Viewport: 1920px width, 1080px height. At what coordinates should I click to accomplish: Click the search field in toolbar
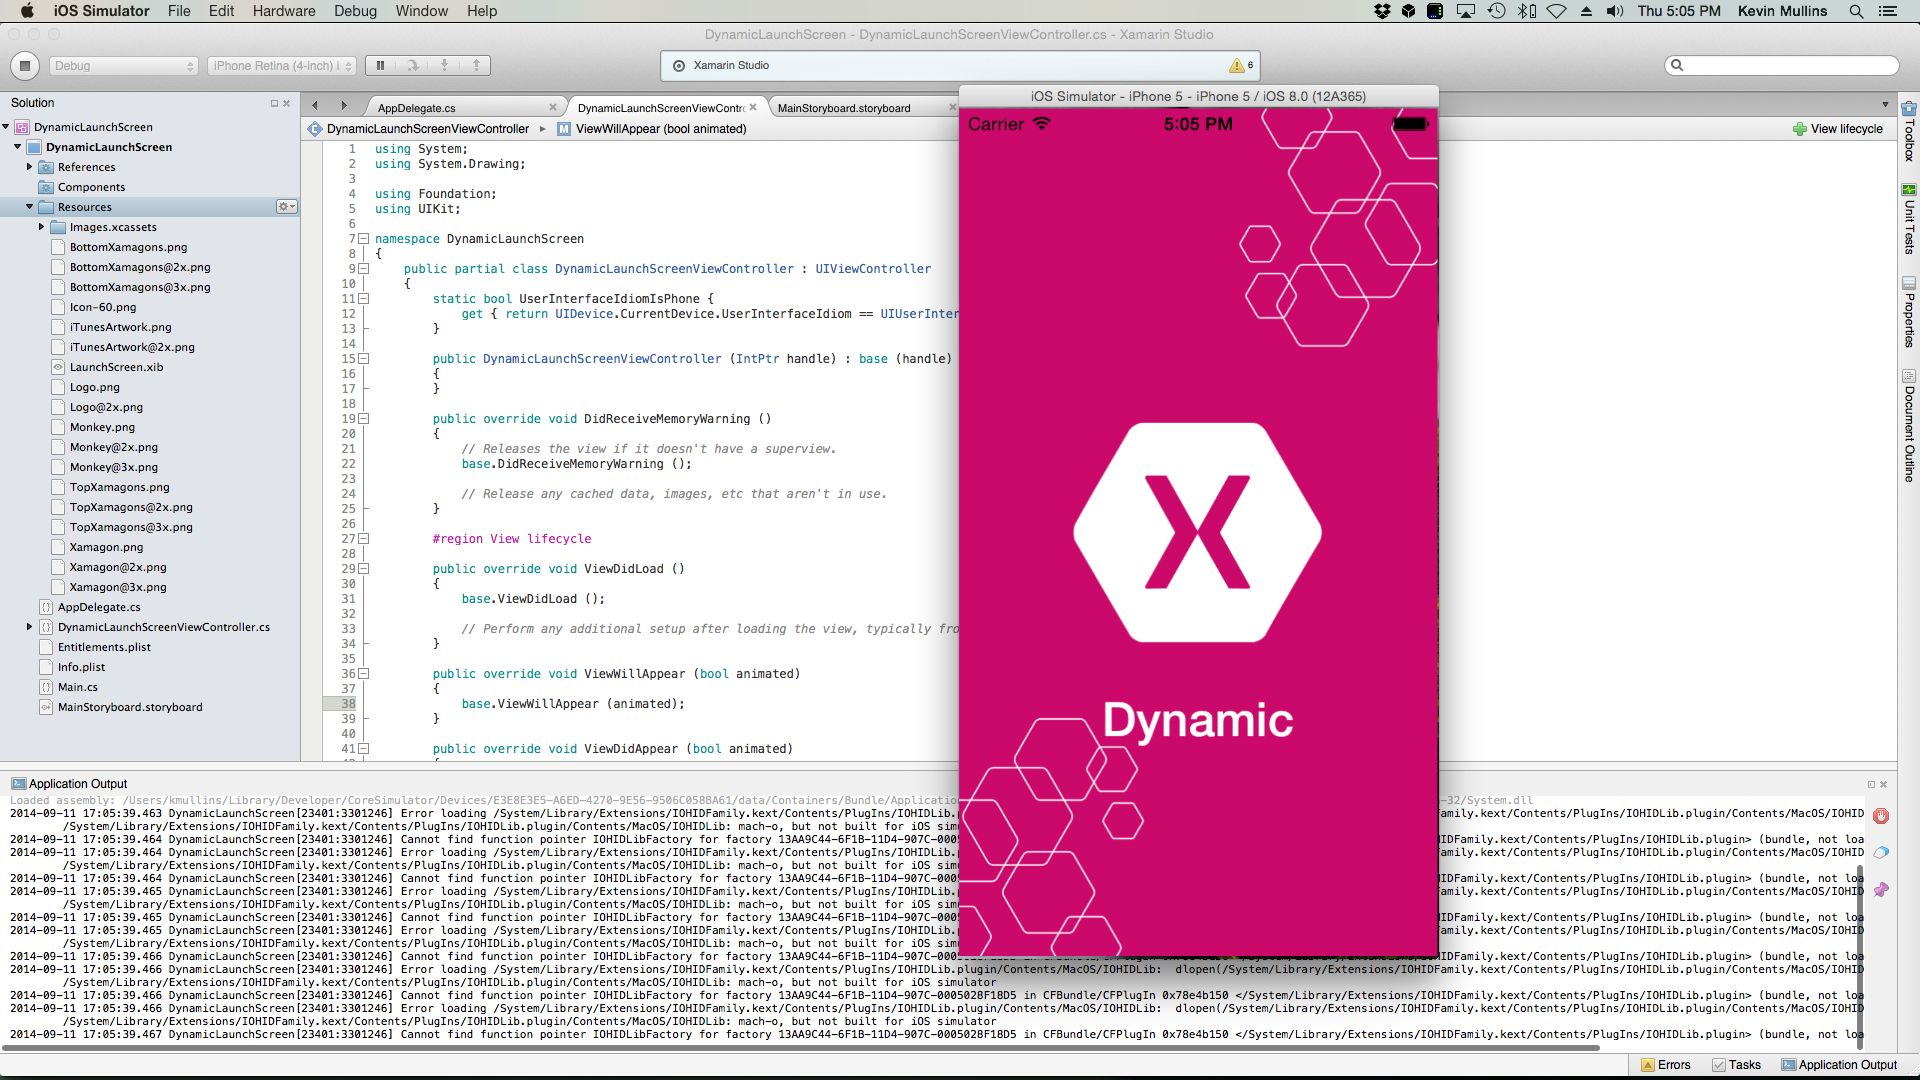1782,66
